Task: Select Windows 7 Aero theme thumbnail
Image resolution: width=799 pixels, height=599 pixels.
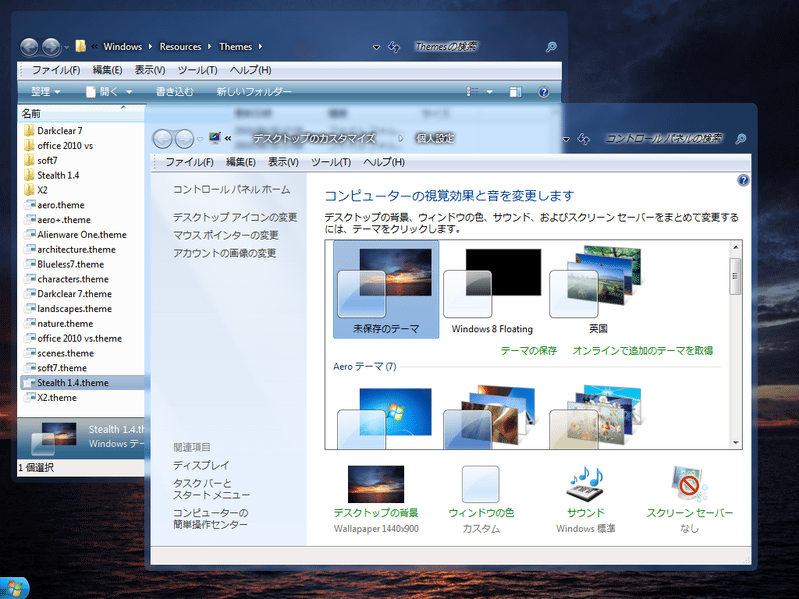Action: (x=386, y=419)
